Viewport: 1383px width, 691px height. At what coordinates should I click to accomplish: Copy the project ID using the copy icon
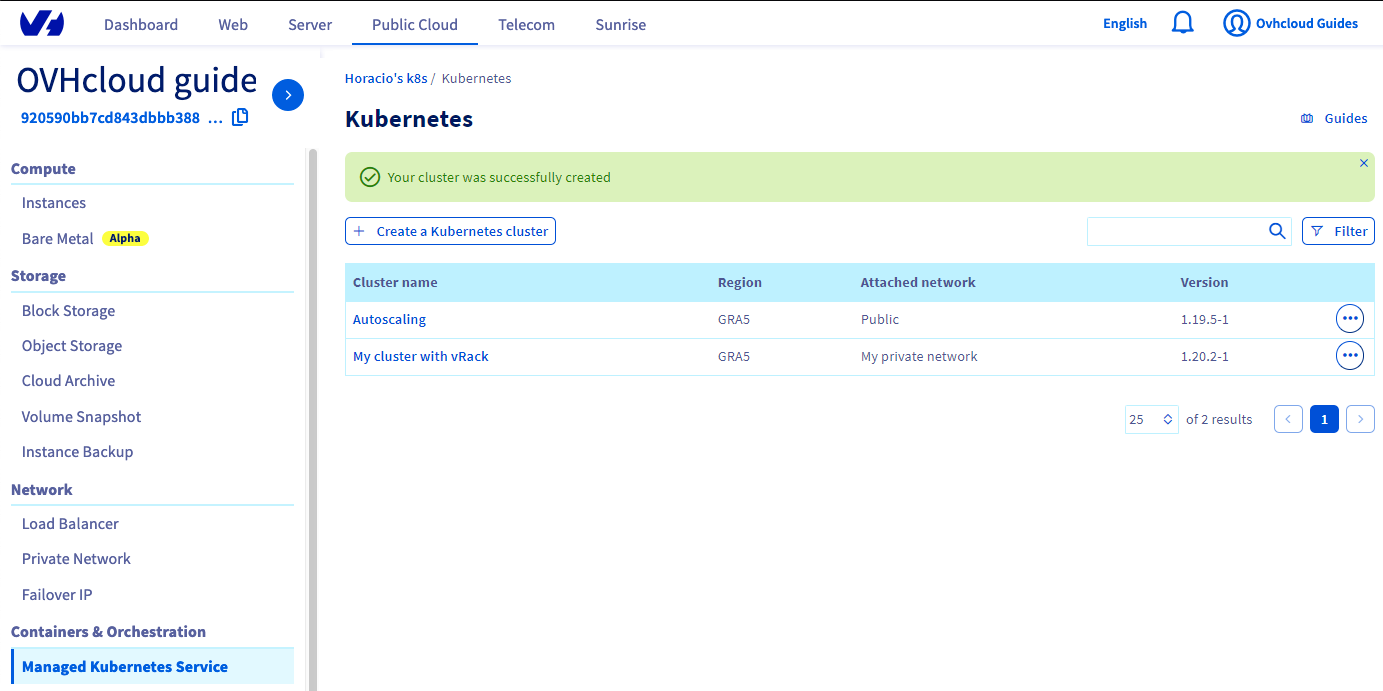(x=240, y=117)
